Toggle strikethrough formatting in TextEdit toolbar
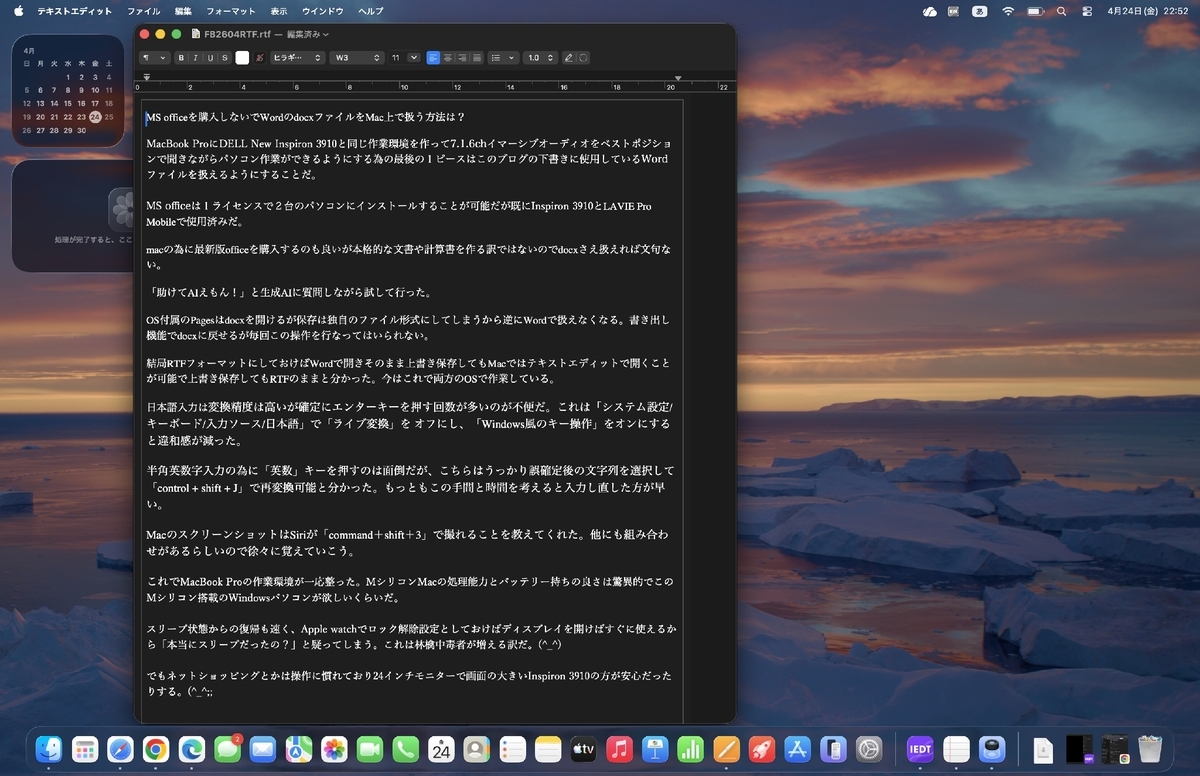 click(225, 58)
